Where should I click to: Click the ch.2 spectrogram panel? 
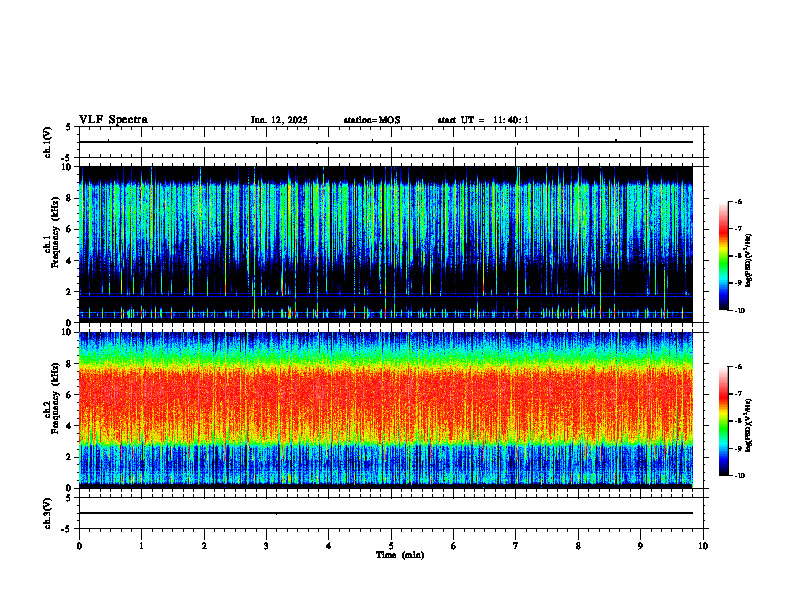tap(386, 410)
